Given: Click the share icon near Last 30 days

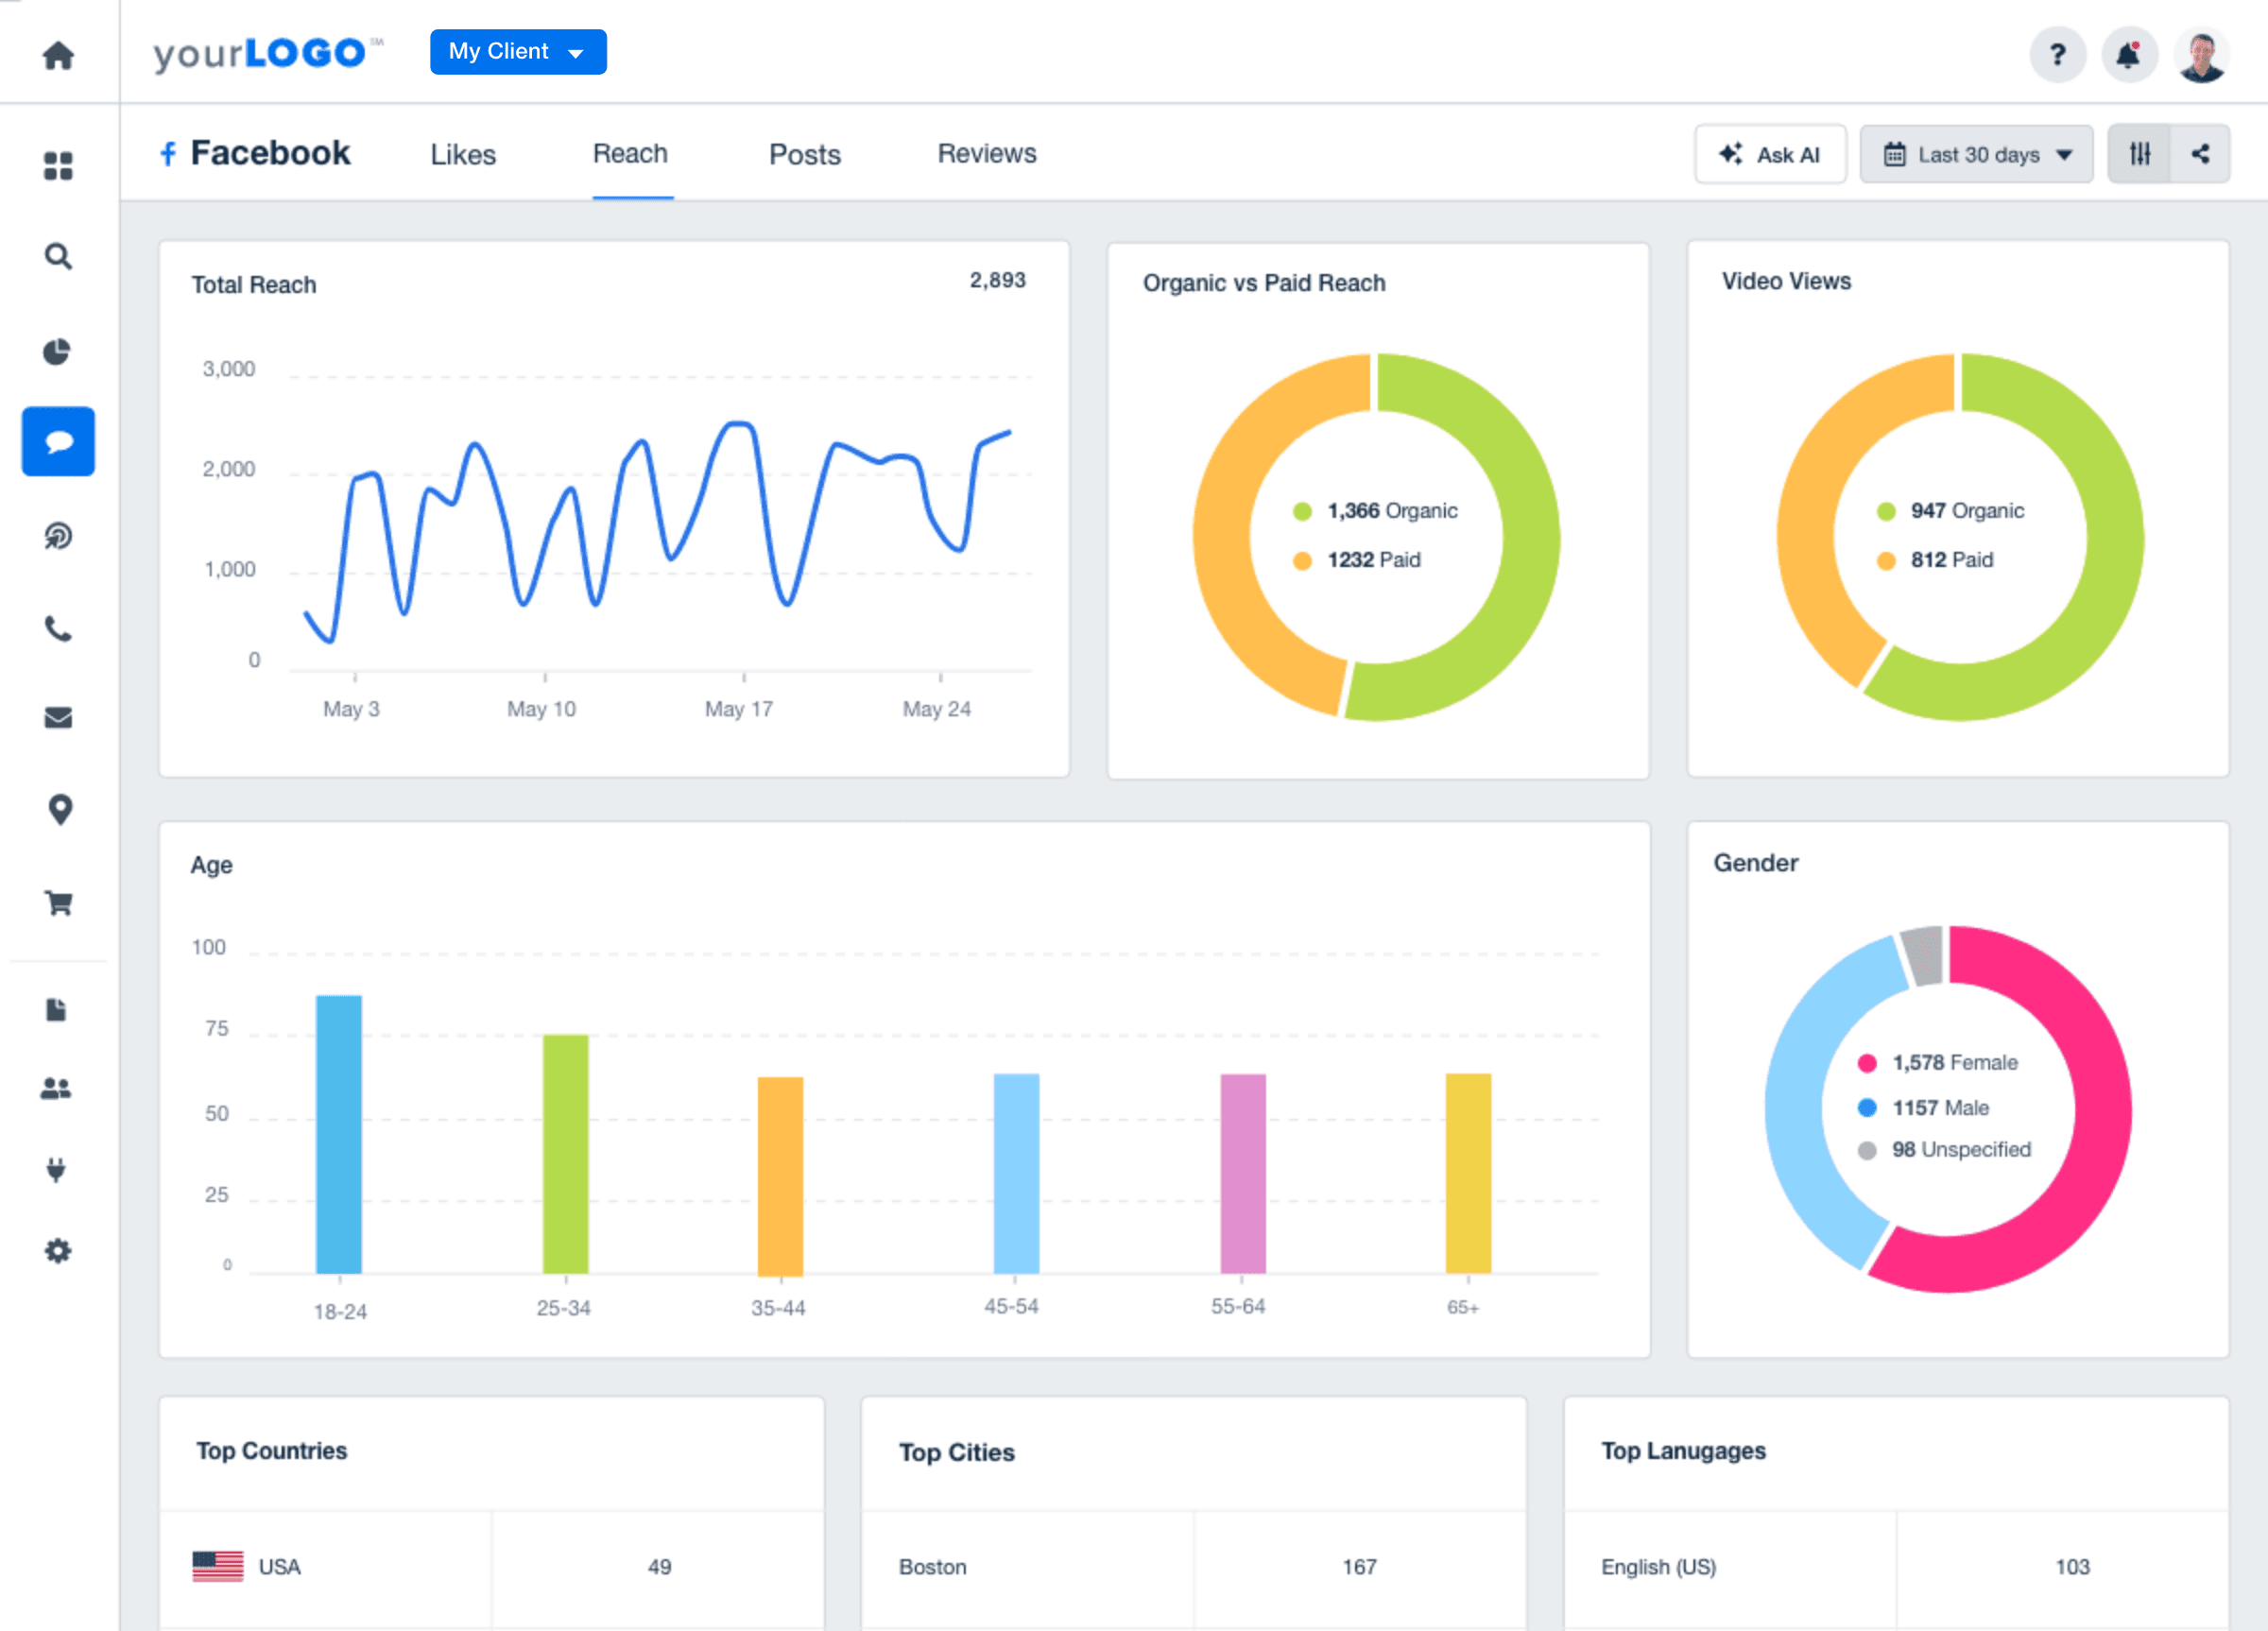Looking at the screenshot, I should tap(2202, 153).
